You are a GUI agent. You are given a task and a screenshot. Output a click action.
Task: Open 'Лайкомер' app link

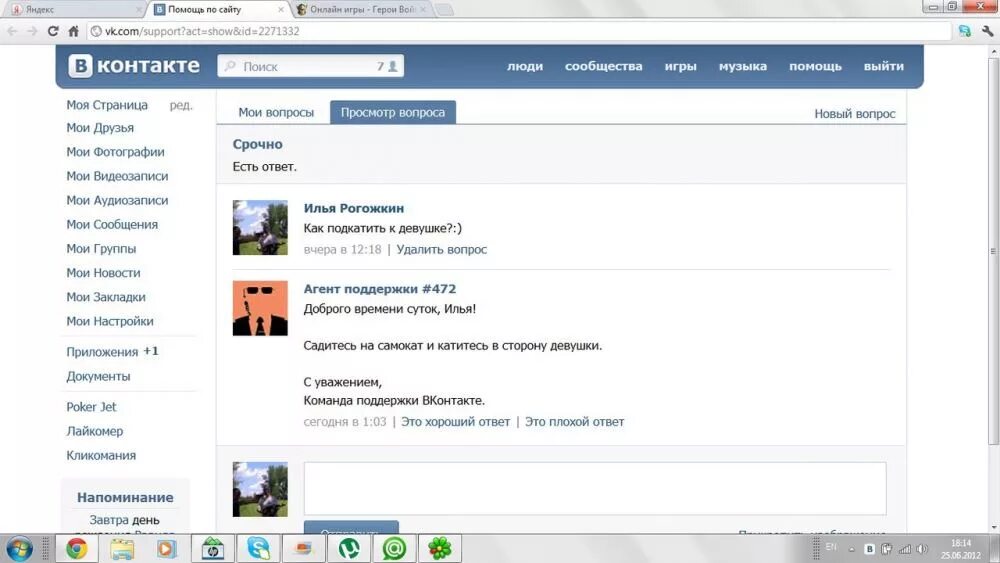[94, 431]
